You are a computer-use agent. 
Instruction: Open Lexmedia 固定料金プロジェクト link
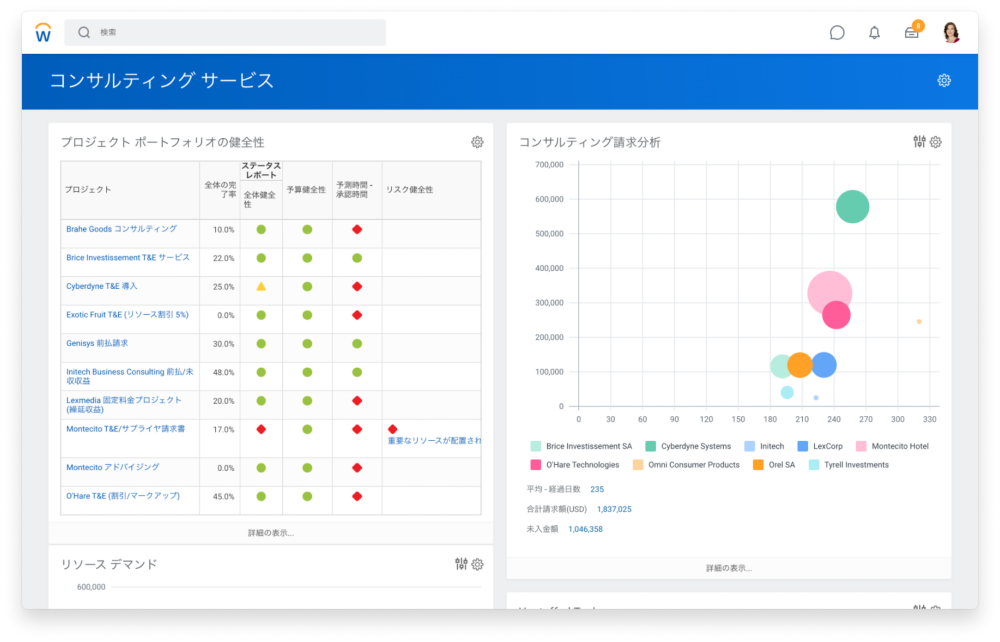124,405
